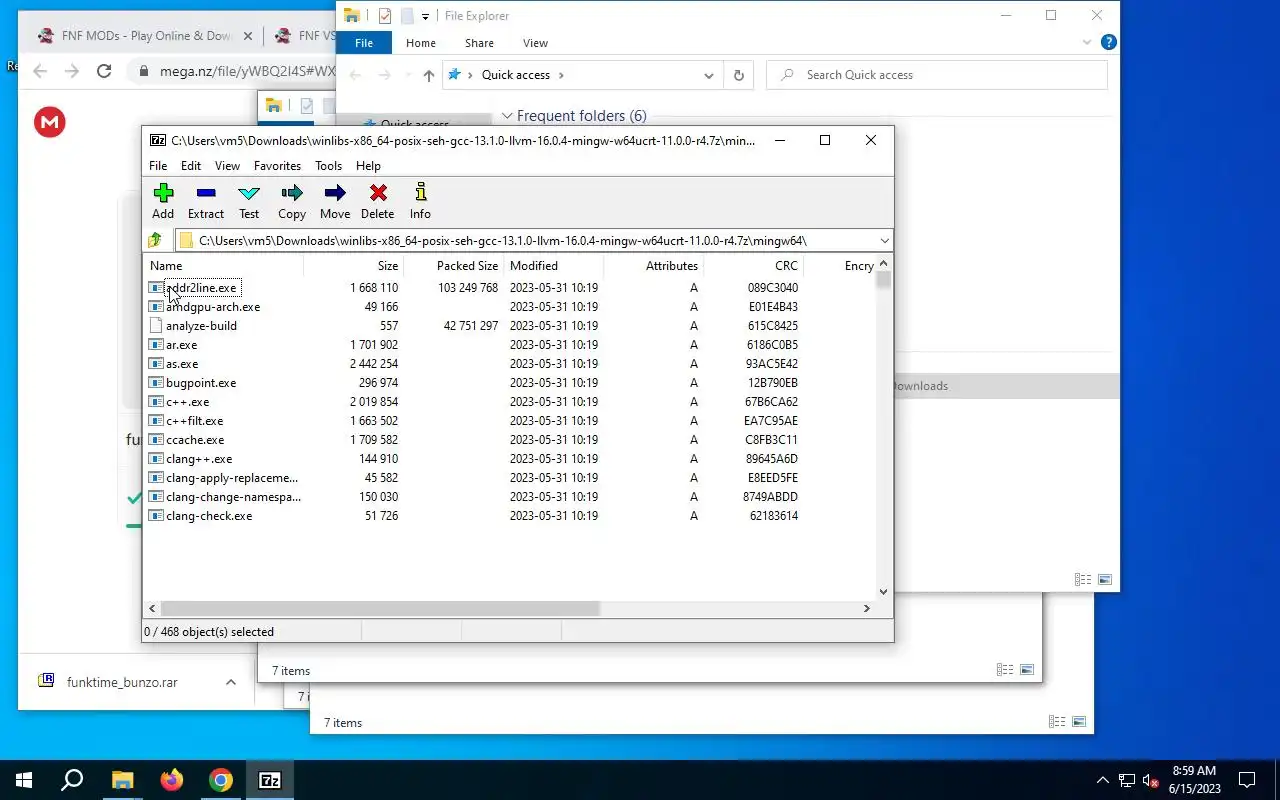Click the Add toolbar icon in 7-Zip
Screen dimensions: 1280x800
coord(163,201)
